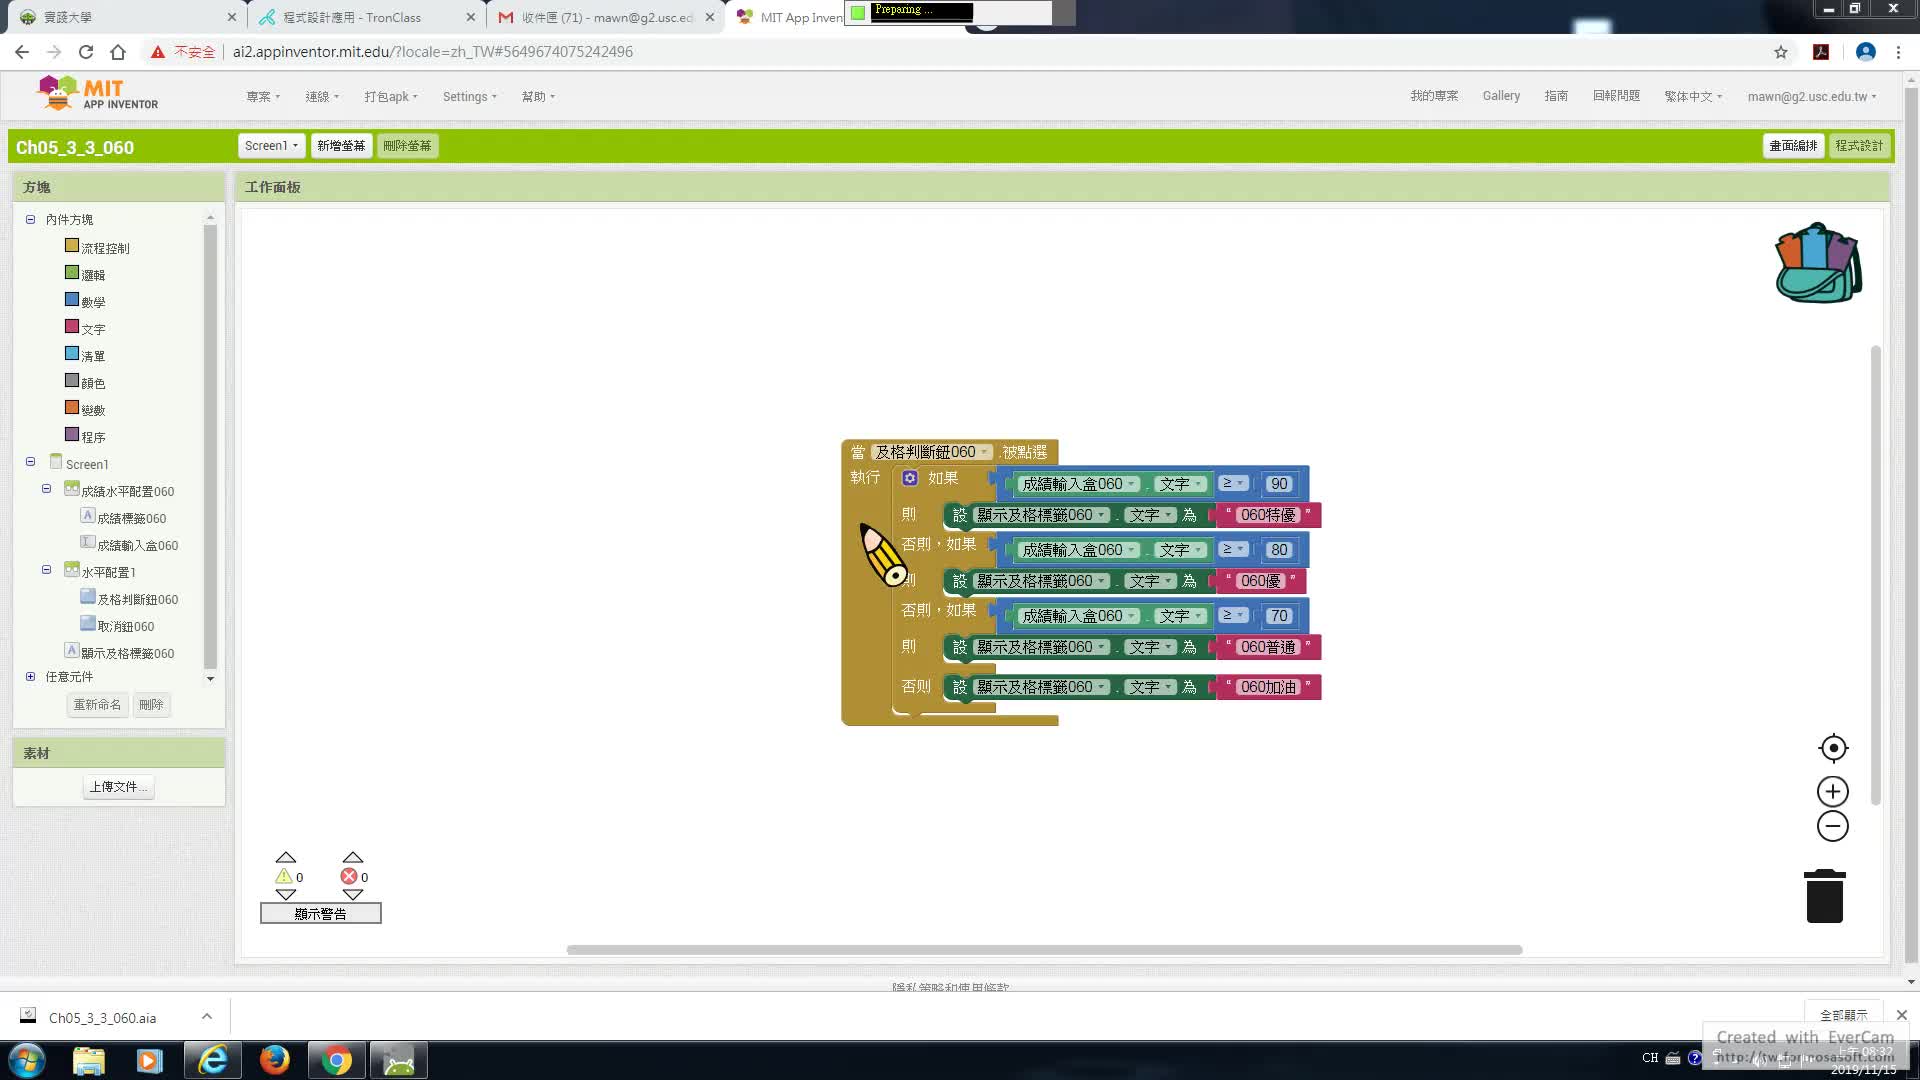This screenshot has height=1080, width=1920.
Task: Click the trash can icon
Action: [x=1824, y=896]
